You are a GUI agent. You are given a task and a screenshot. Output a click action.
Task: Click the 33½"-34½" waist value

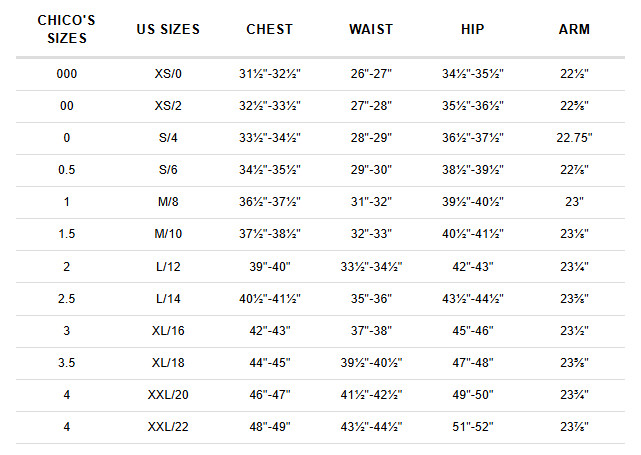click(371, 267)
